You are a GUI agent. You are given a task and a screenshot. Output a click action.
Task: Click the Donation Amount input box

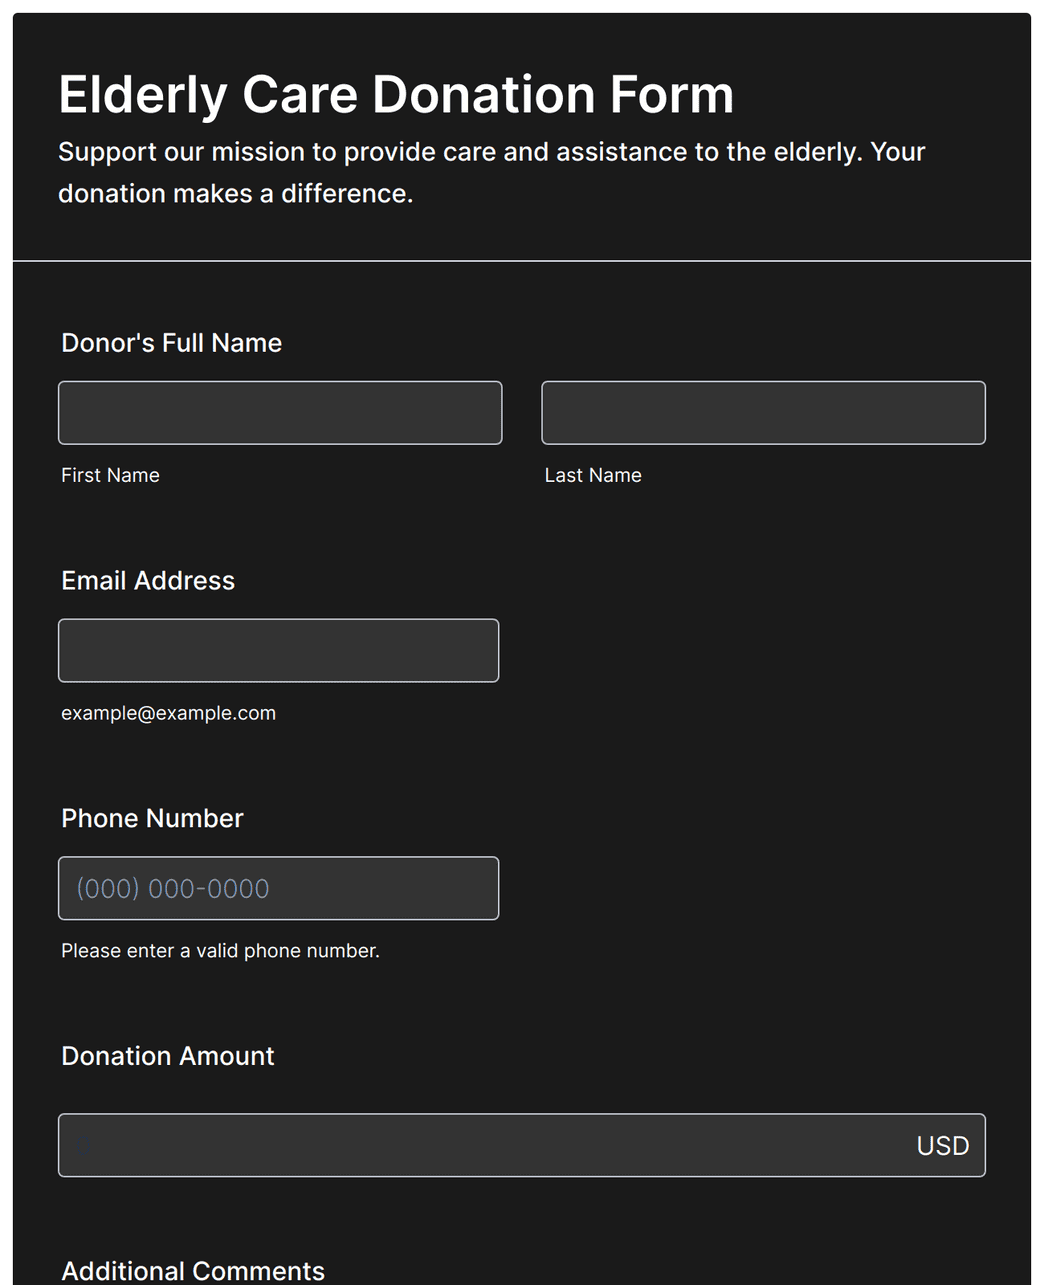522,1145
